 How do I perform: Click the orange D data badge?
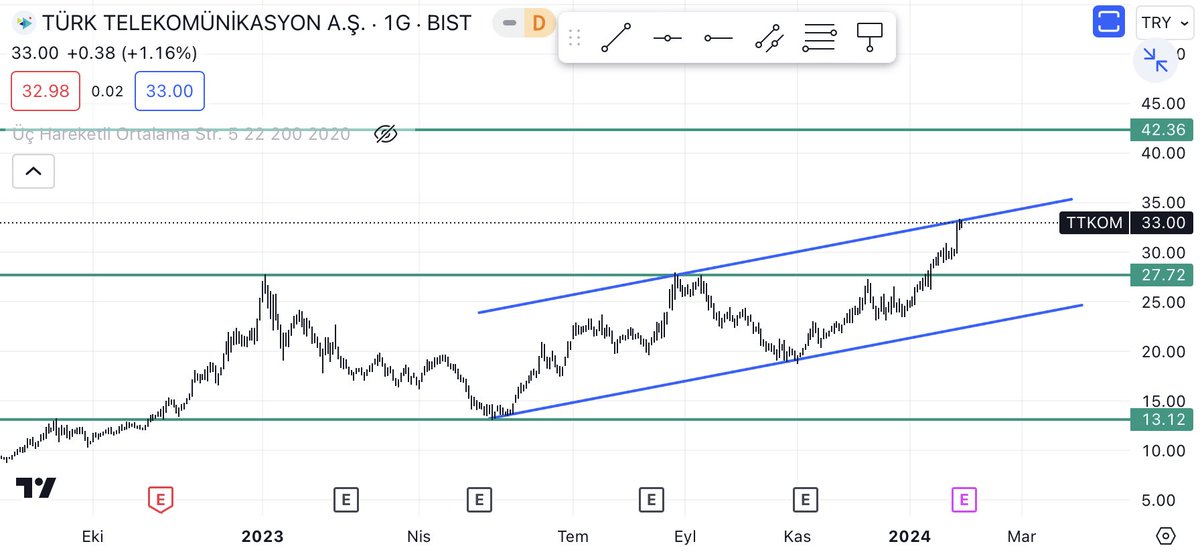click(x=540, y=22)
